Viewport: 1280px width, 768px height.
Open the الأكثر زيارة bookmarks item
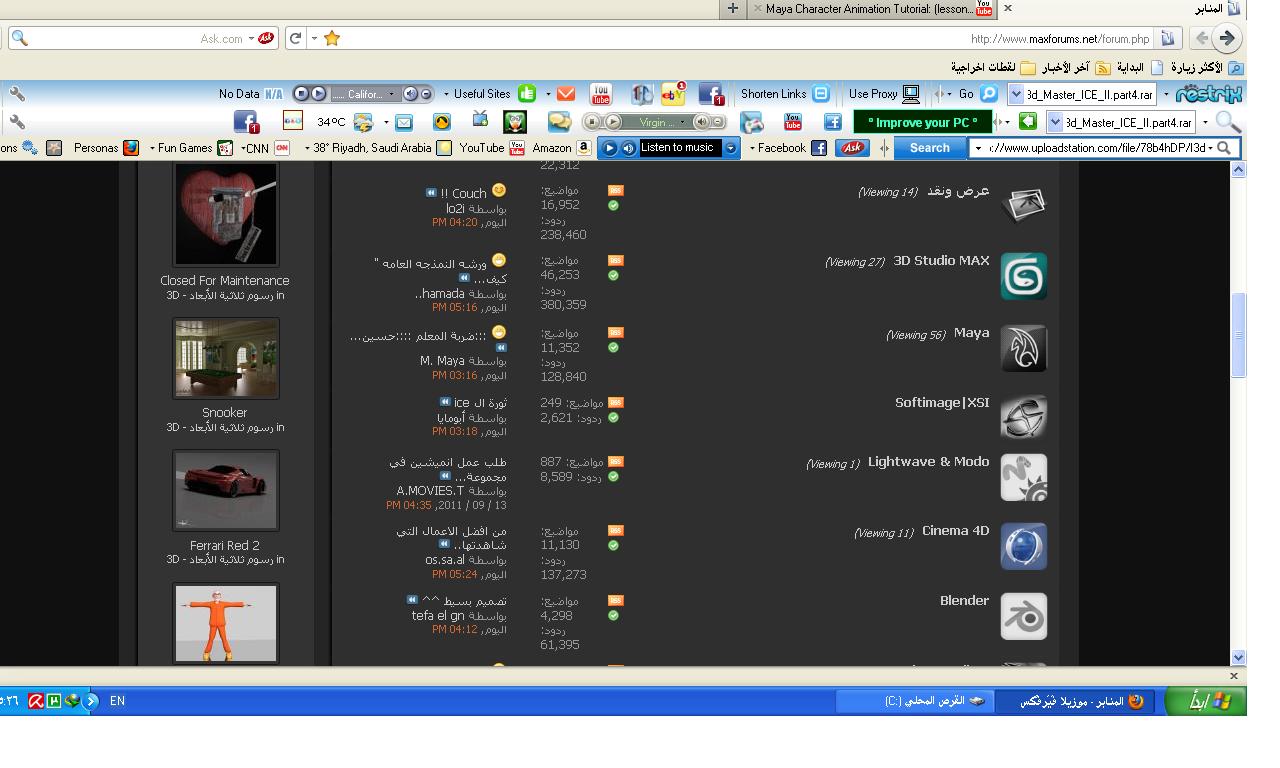point(1207,68)
